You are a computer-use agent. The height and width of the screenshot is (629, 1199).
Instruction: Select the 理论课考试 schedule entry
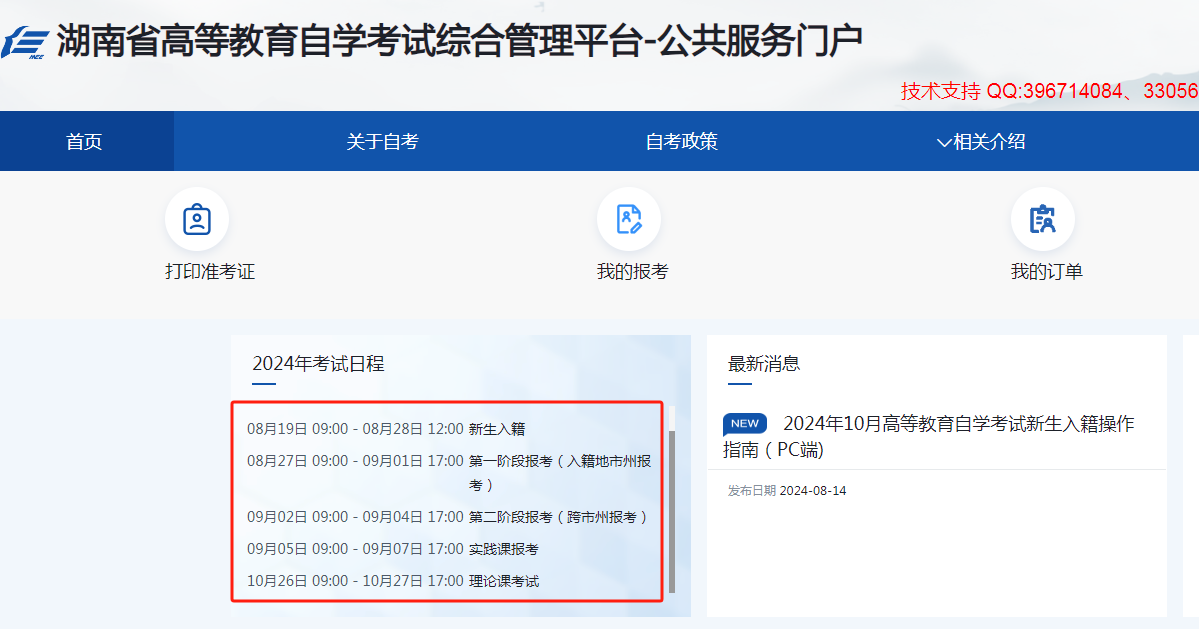[503, 581]
